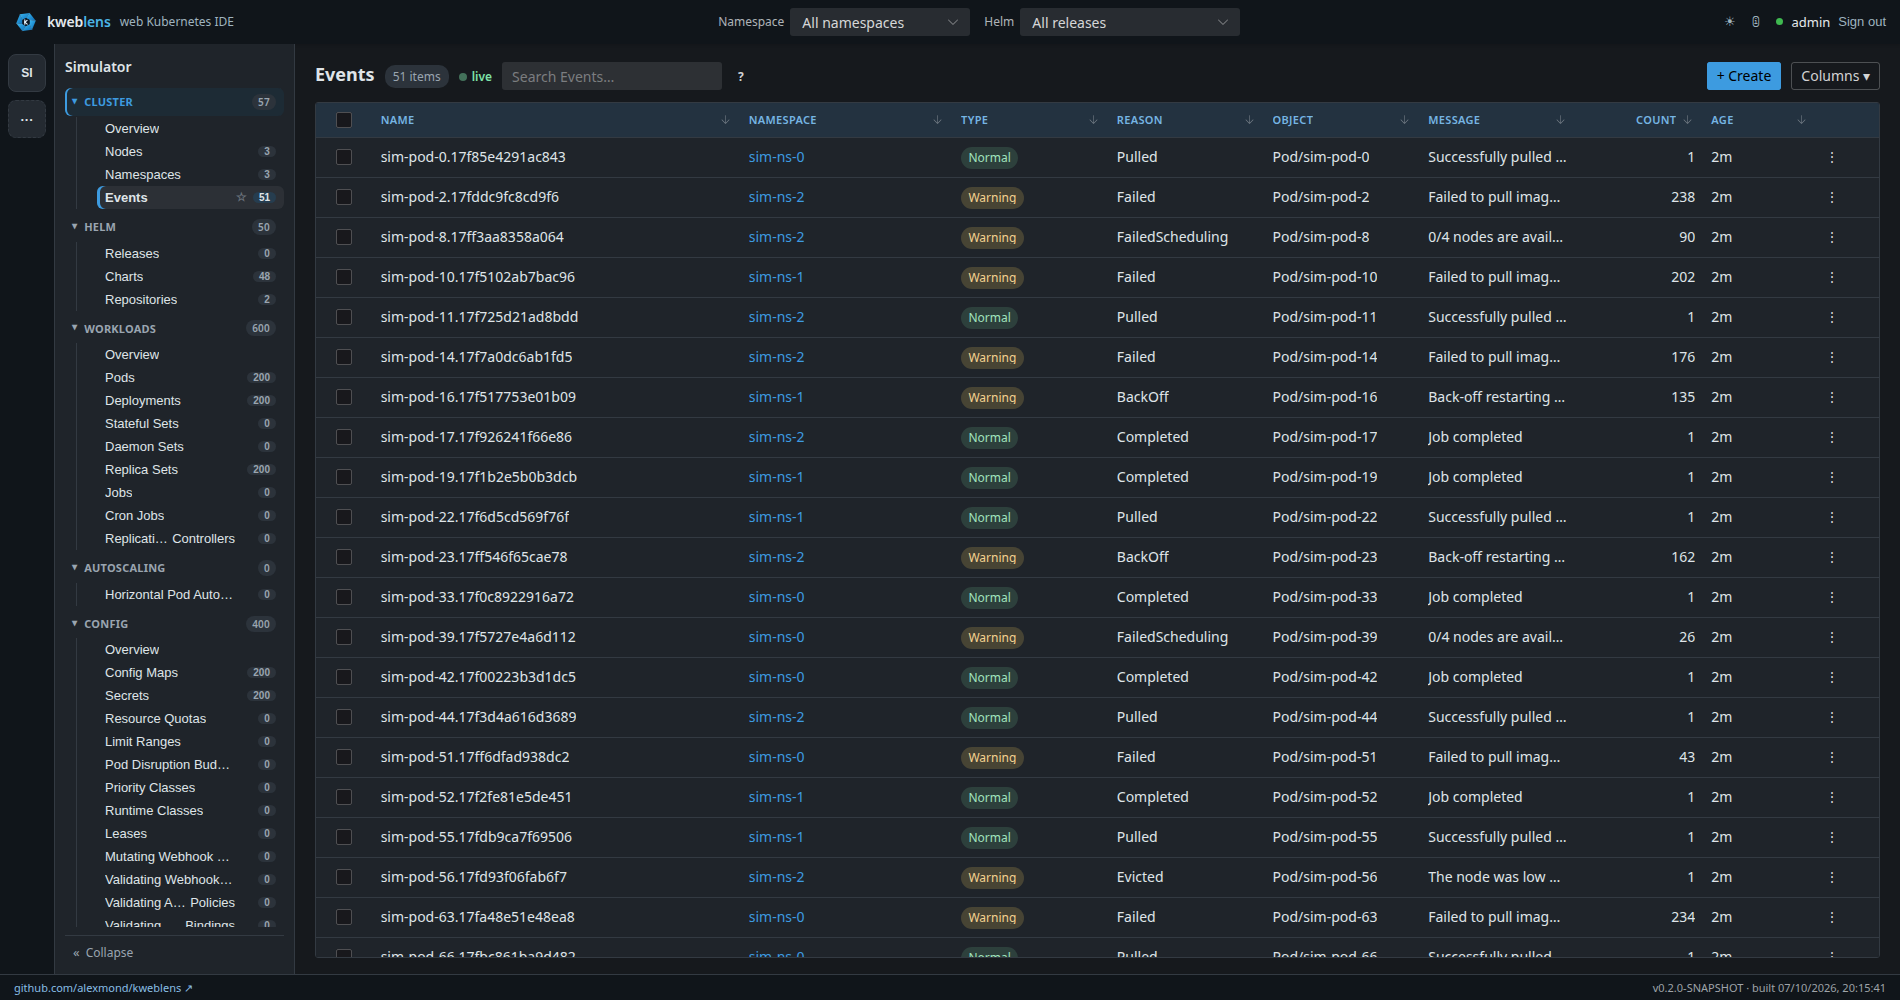The height and width of the screenshot is (1000, 1900).
Task: Click Sign out
Action: [1862, 21]
